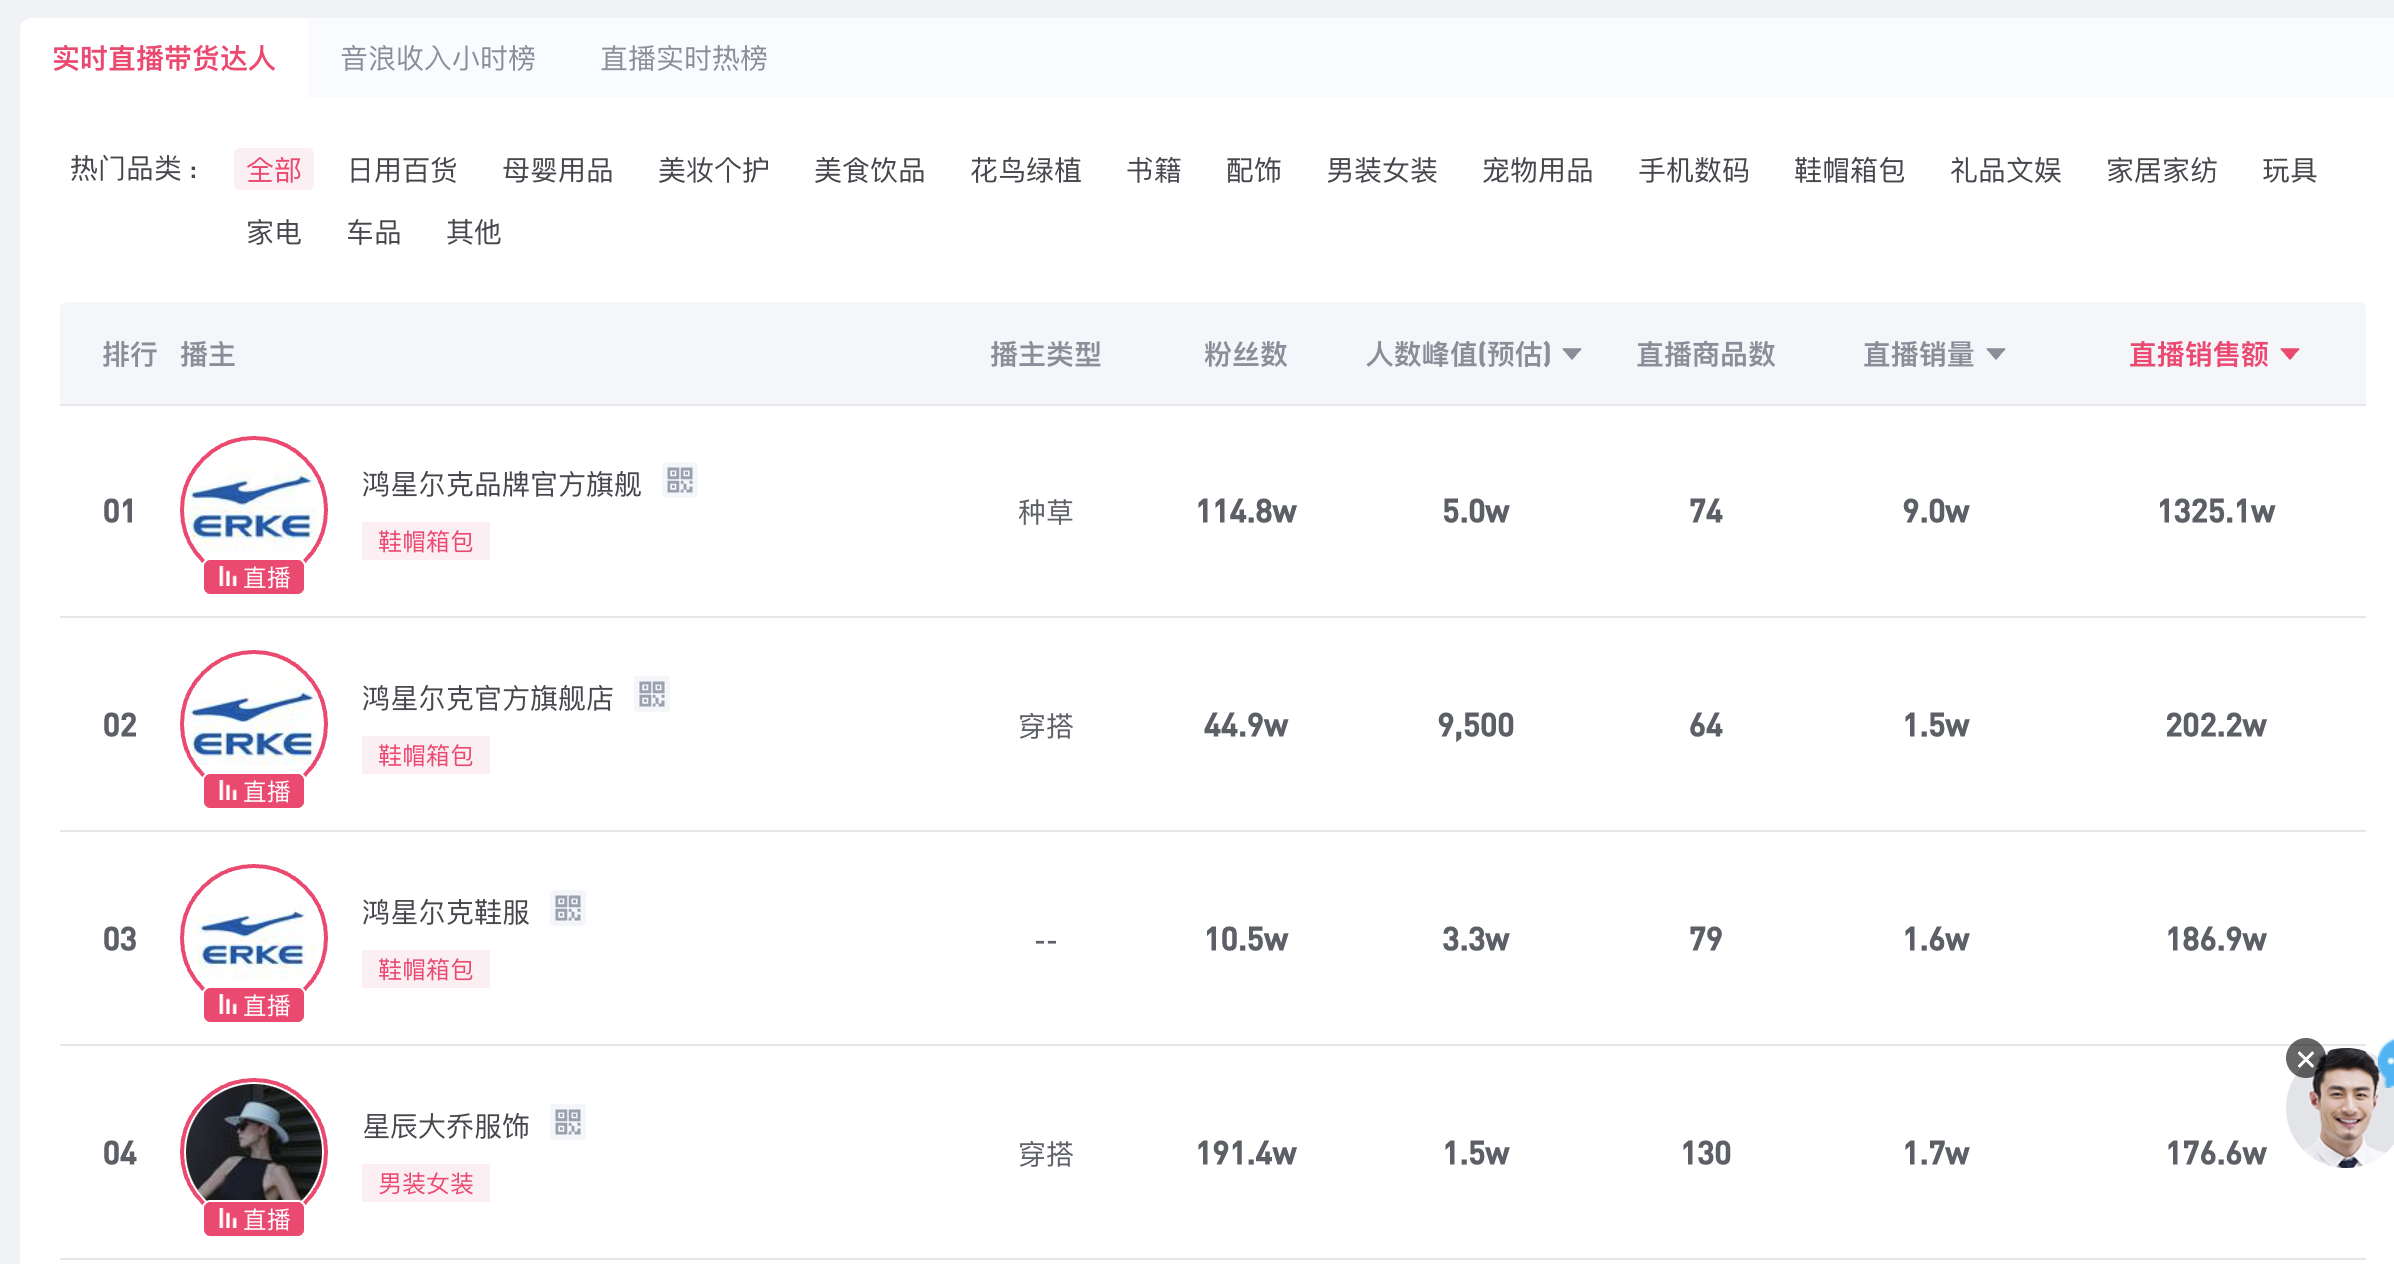Sort by 人数峰值(预估) dropdown arrow
This screenshot has height=1264, width=2394.
click(1572, 354)
